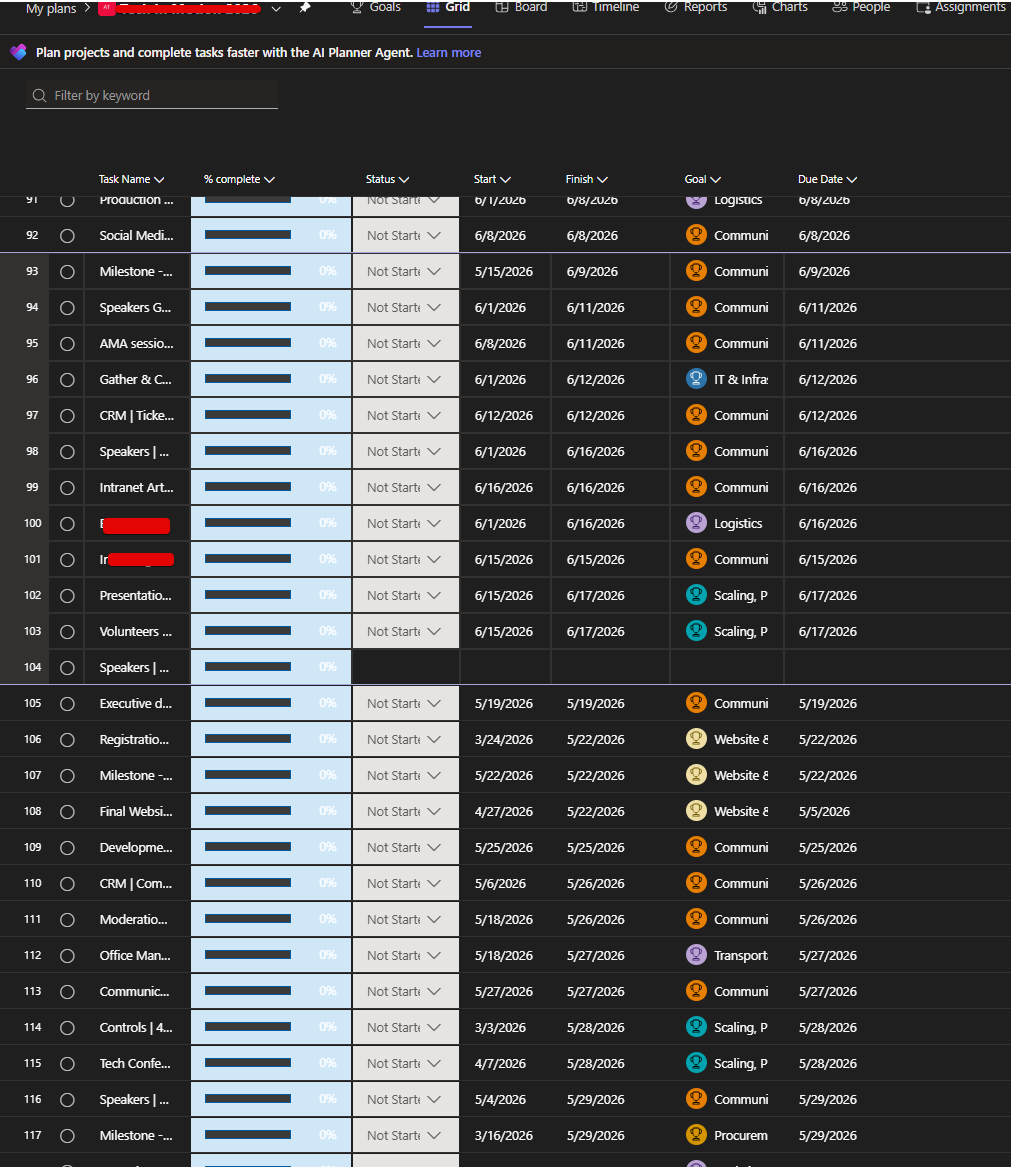Click row number 100 to select the row
This screenshot has width=1011, height=1167.
pyautogui.click(x=32, y=523)
